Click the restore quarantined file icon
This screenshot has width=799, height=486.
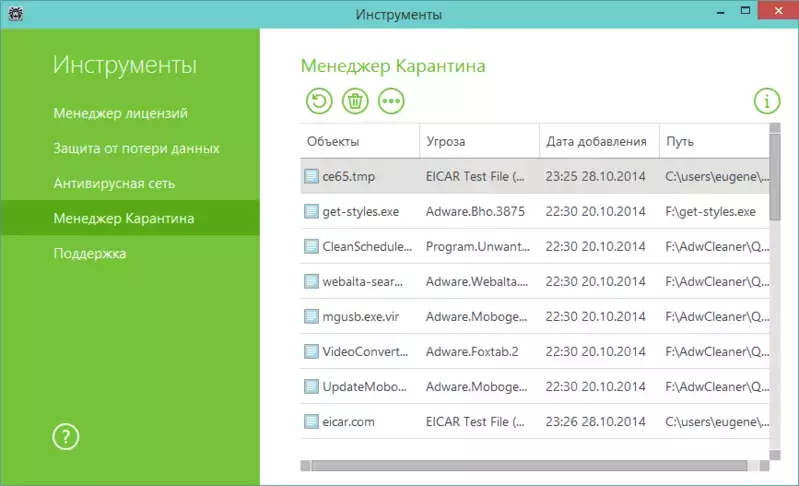pyautogui.click(x=319, y=101)
